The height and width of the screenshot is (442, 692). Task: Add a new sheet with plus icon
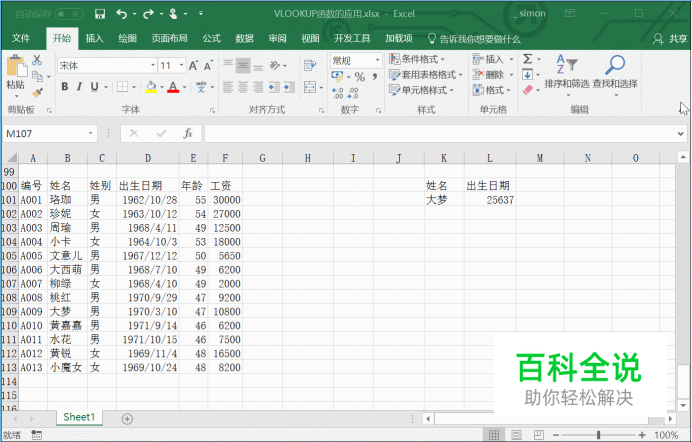(x=127, y=419)
